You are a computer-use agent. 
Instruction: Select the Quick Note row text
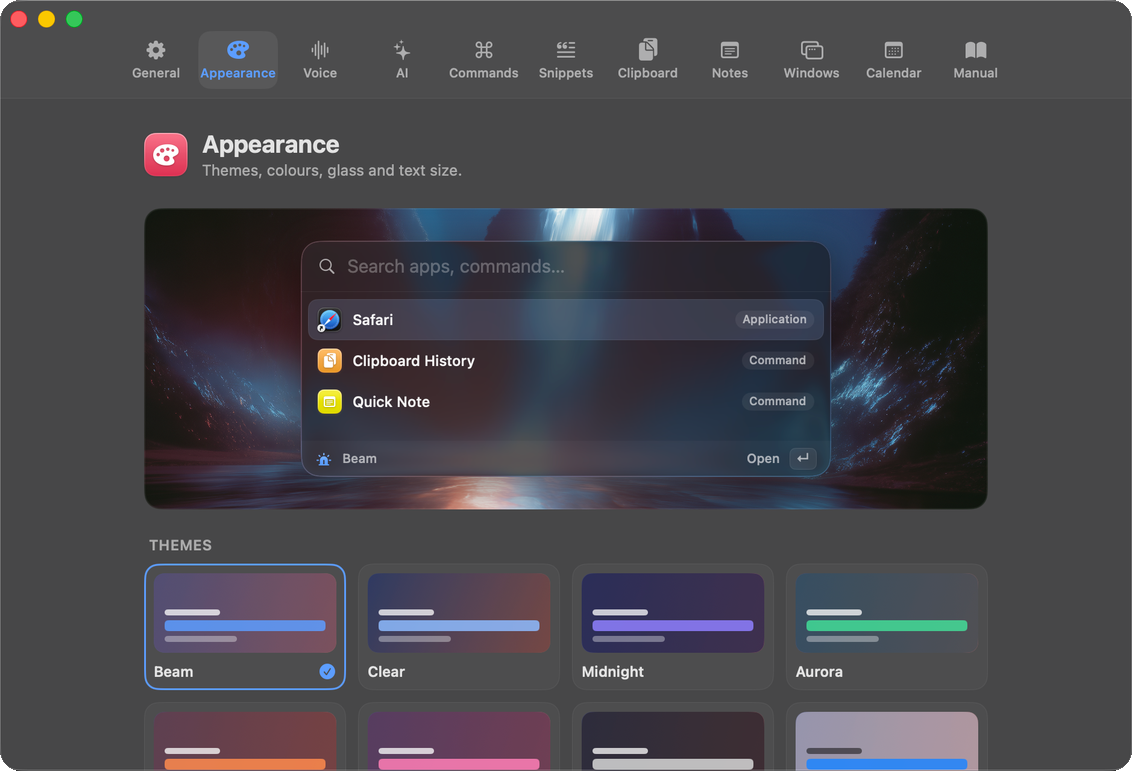click(391, 402)
